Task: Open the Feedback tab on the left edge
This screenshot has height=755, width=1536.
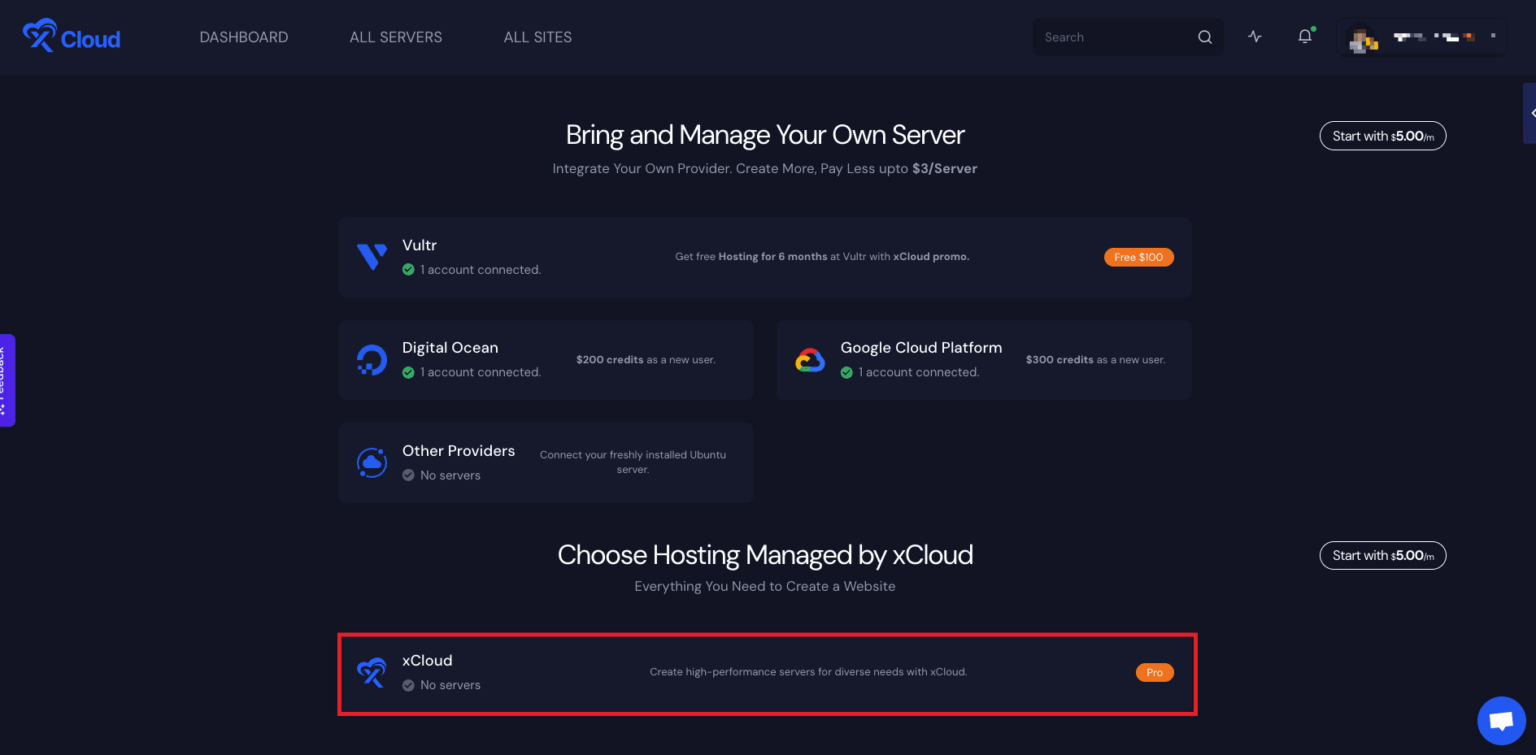Action: (x=7, y=380)
